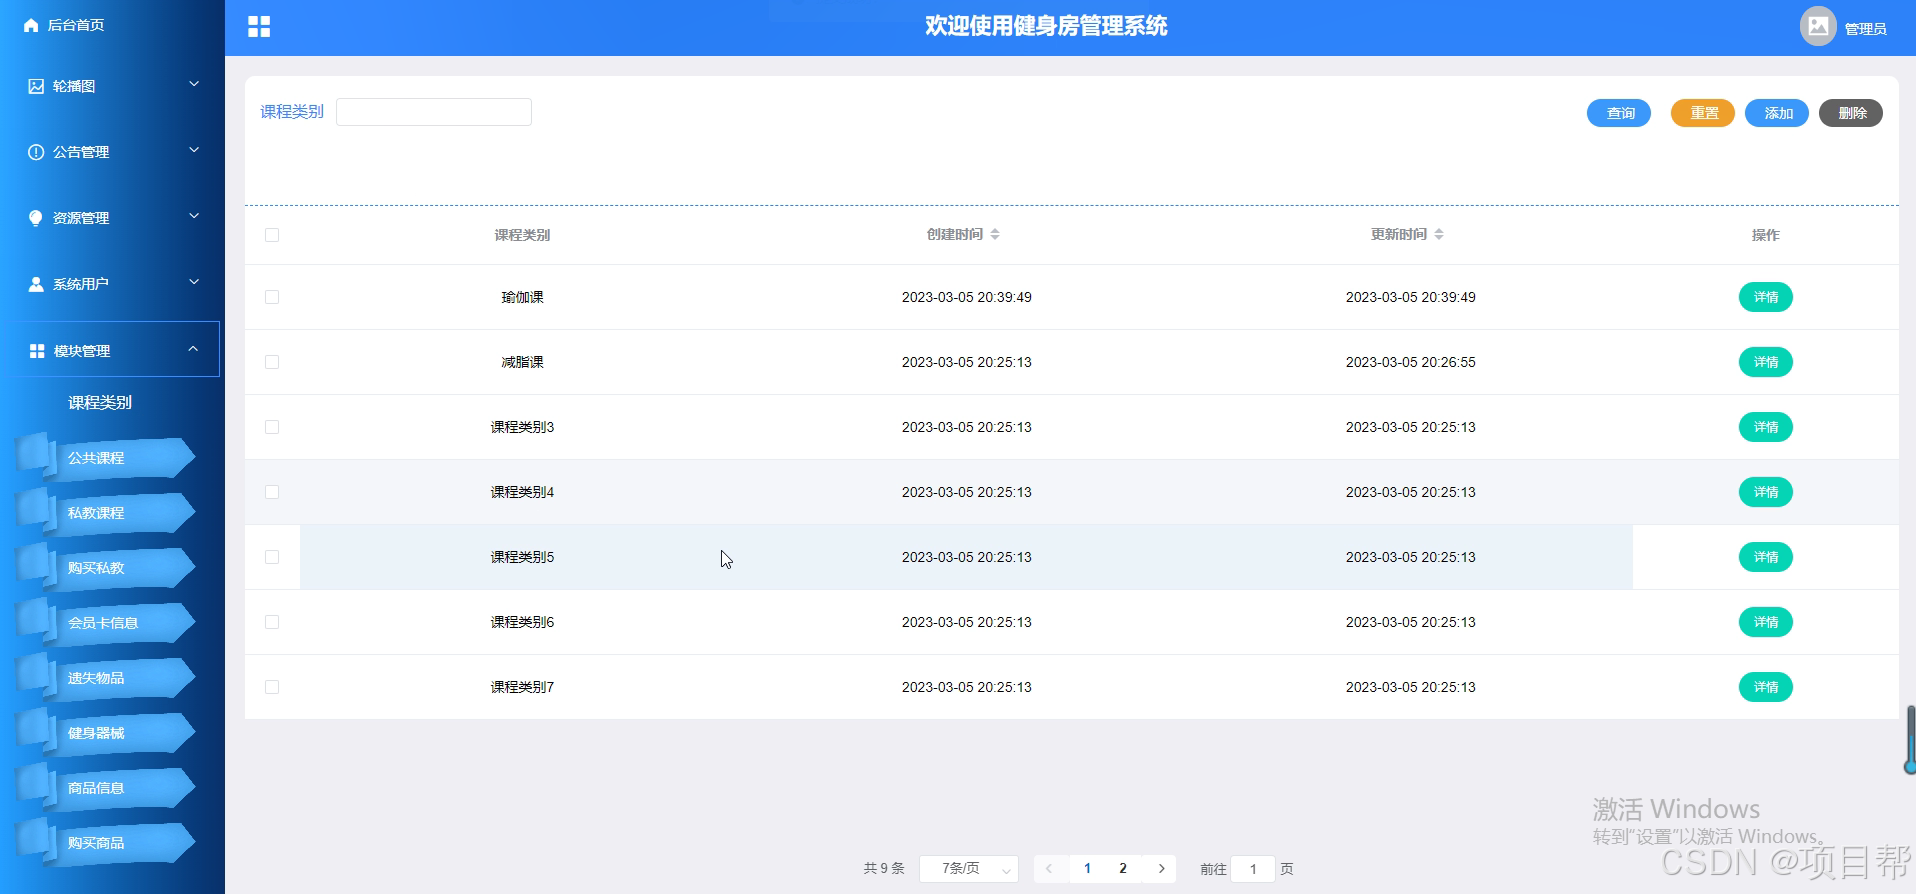
Task: Sort by 更新时间 column arrows
Action: tap(1439, 234)
